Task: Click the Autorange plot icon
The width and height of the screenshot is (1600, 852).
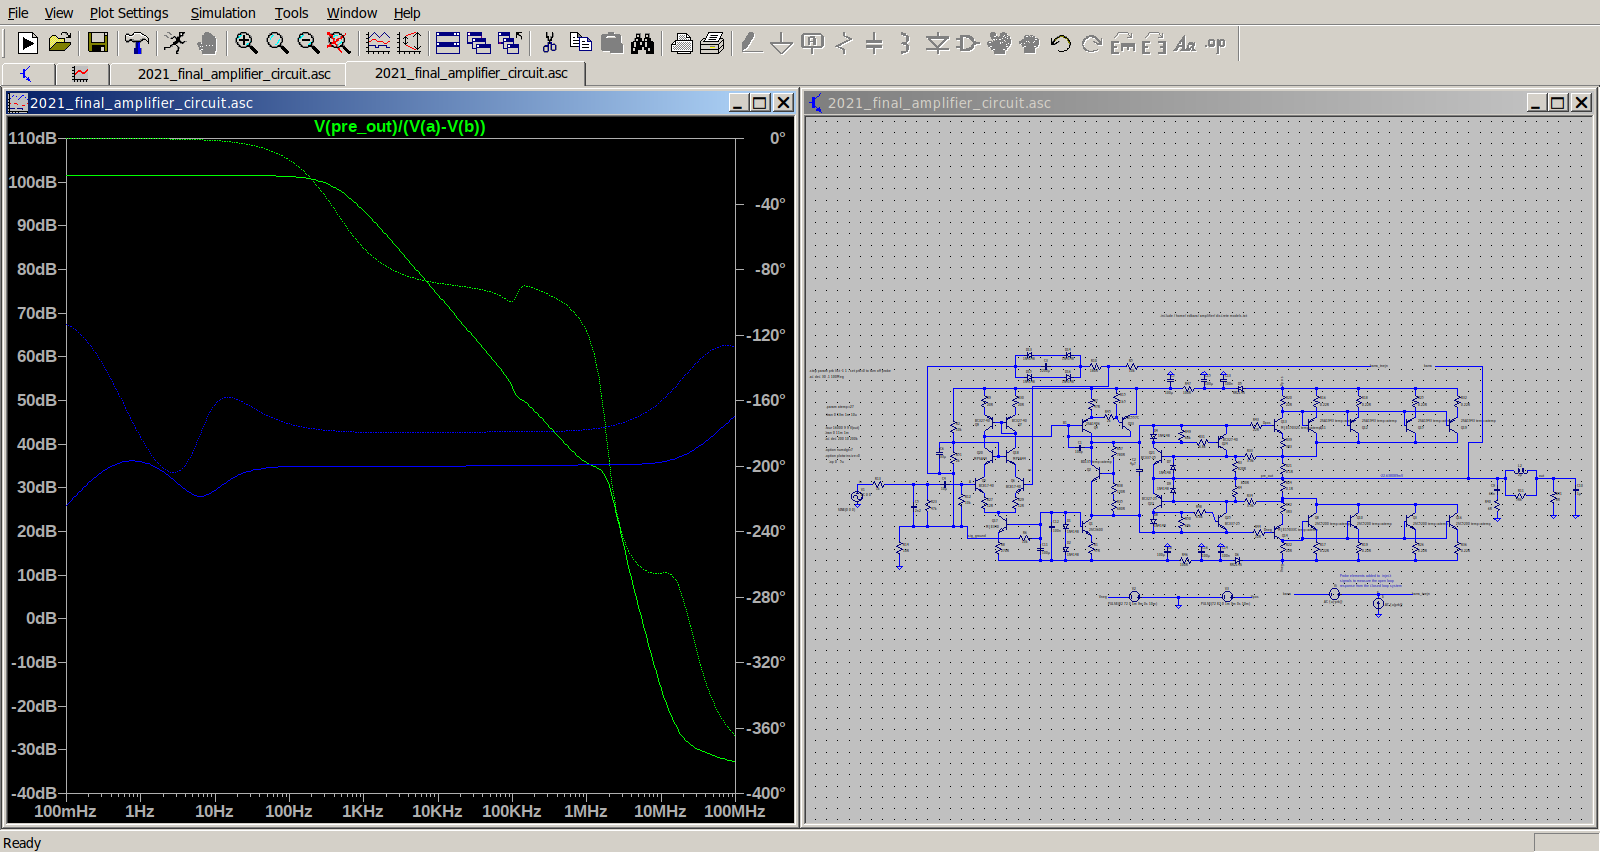Action: (x=378, y=43)
